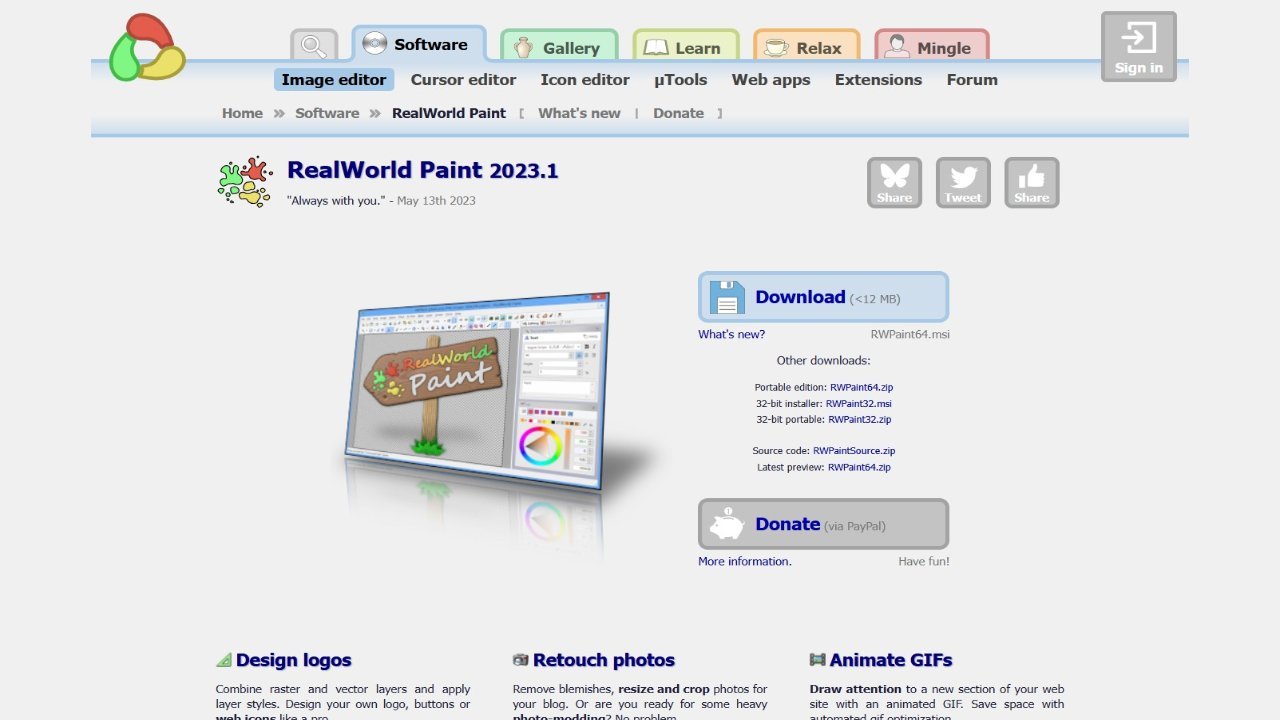The image size is (1280, 720).
Task: Click the Download button
Action: [x=823, y=297]
